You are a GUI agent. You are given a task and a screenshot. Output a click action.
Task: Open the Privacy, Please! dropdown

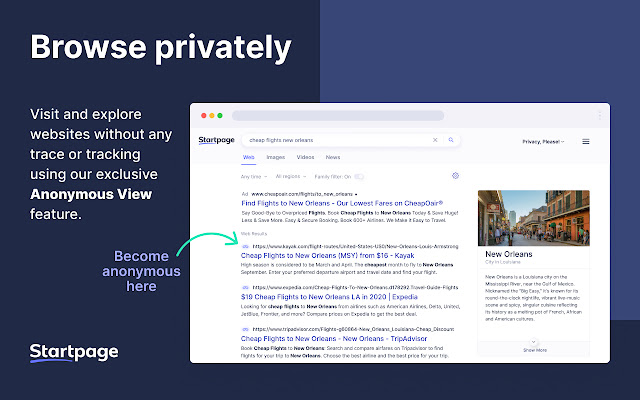543,142
